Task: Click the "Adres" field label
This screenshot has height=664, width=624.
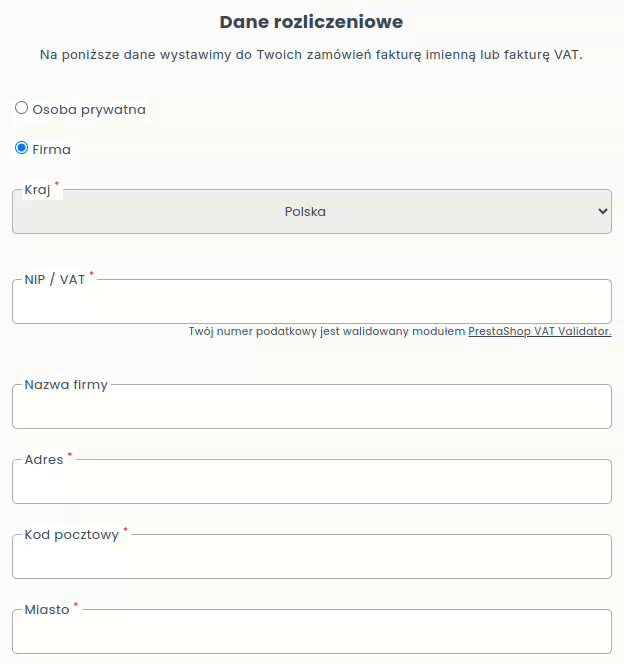Action: [x=44, y=459]
